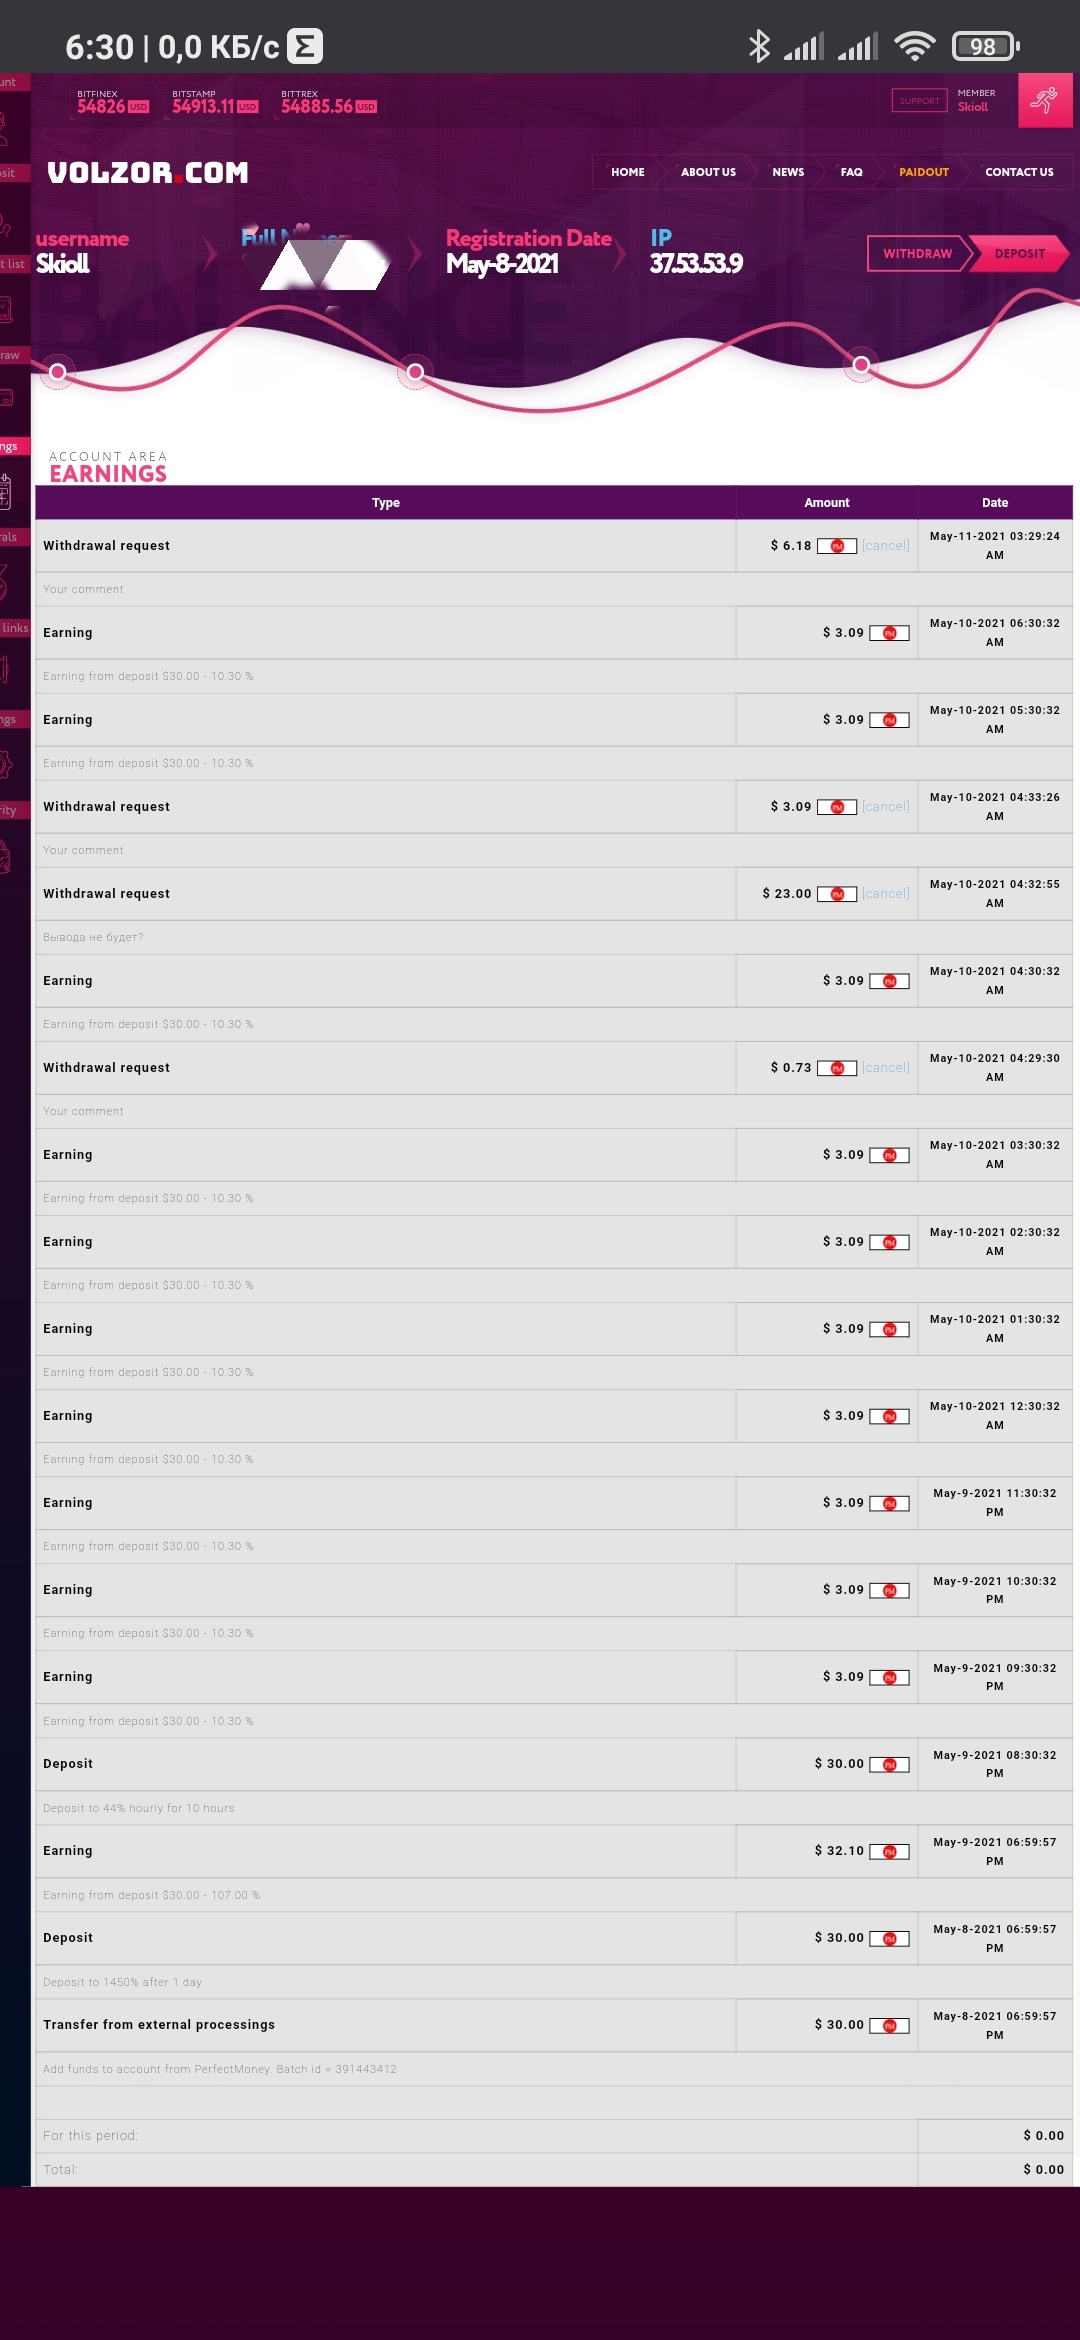Click the pink DEPOSIT button
The width and height of the screenshot is (1080, 2340).
[x=1019, y=254]
